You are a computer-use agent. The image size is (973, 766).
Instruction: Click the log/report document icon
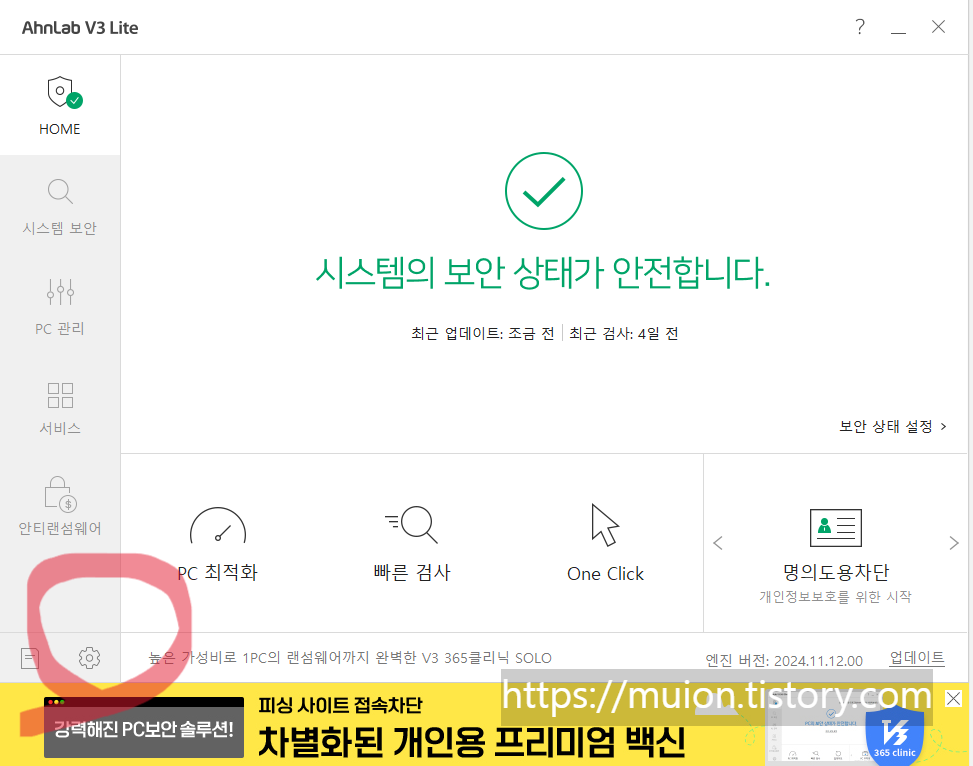tap(30, 658)
